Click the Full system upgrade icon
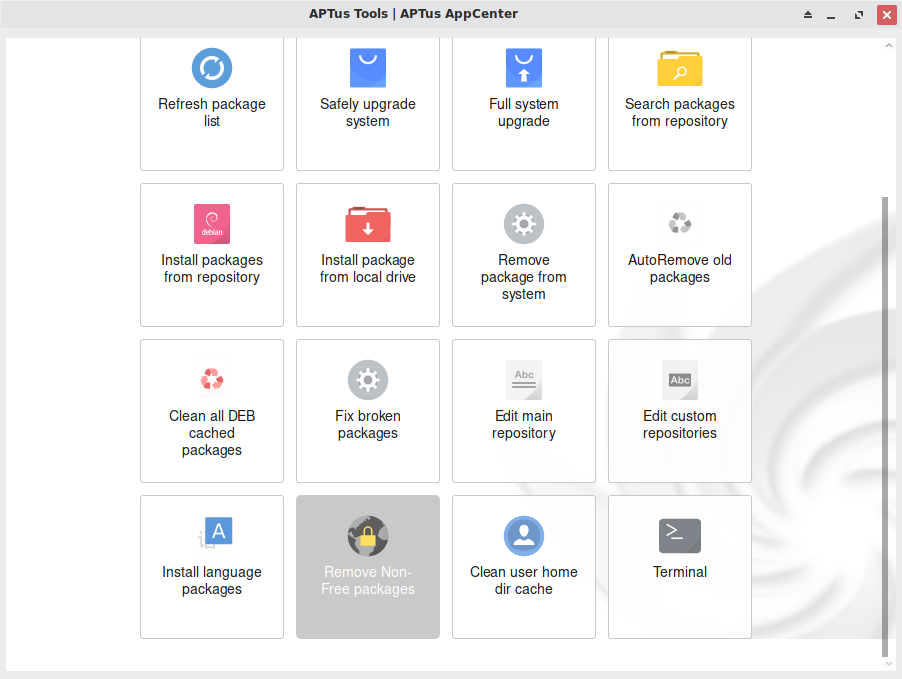The height and width of the screenshot is (679, 902). 523,68
